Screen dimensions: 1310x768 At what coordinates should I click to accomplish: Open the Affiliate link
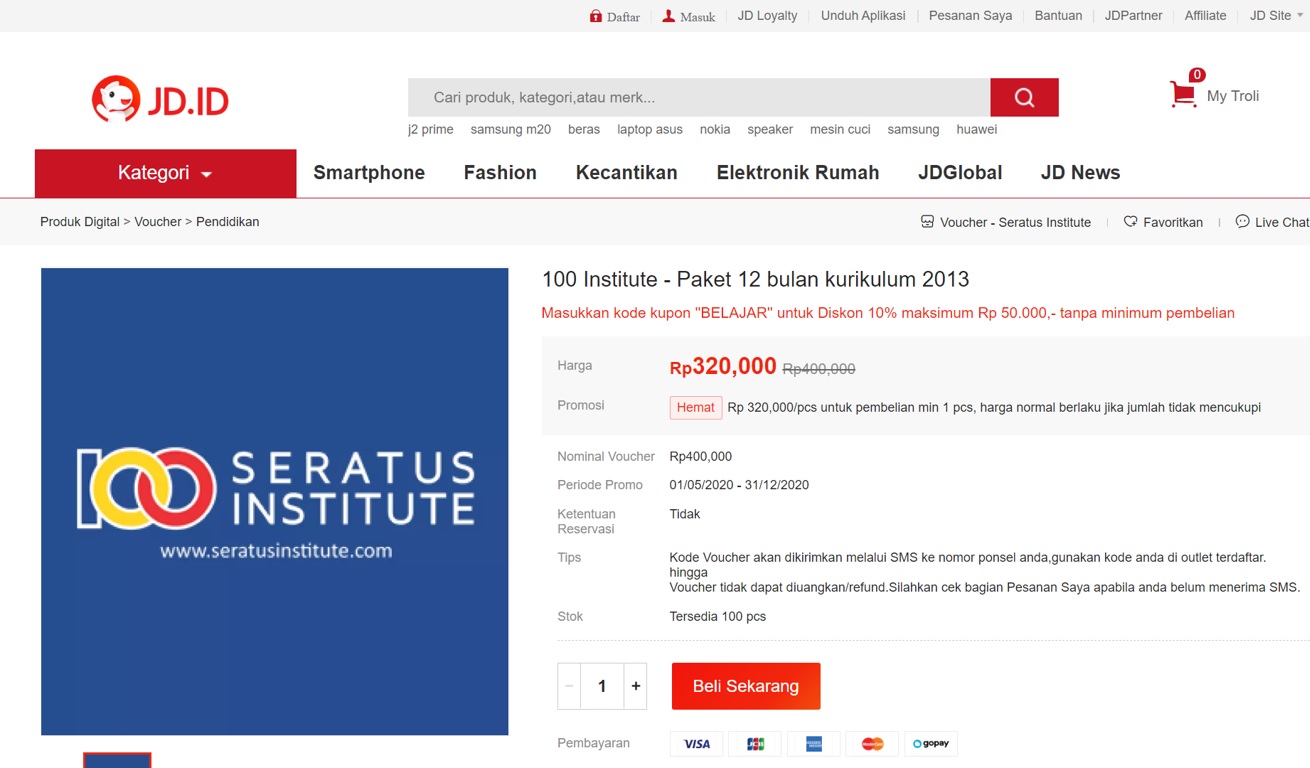(1205, 16)
